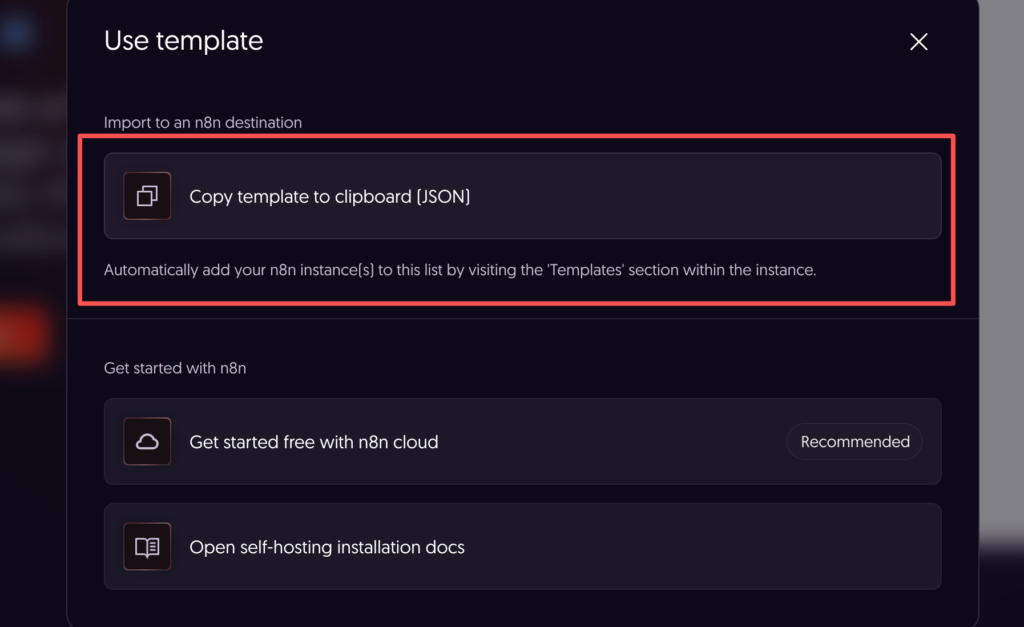This screenshot has width=1024, height=627.
Task: Click the 'Get started with n8n' section label
Action: (175, 368)
